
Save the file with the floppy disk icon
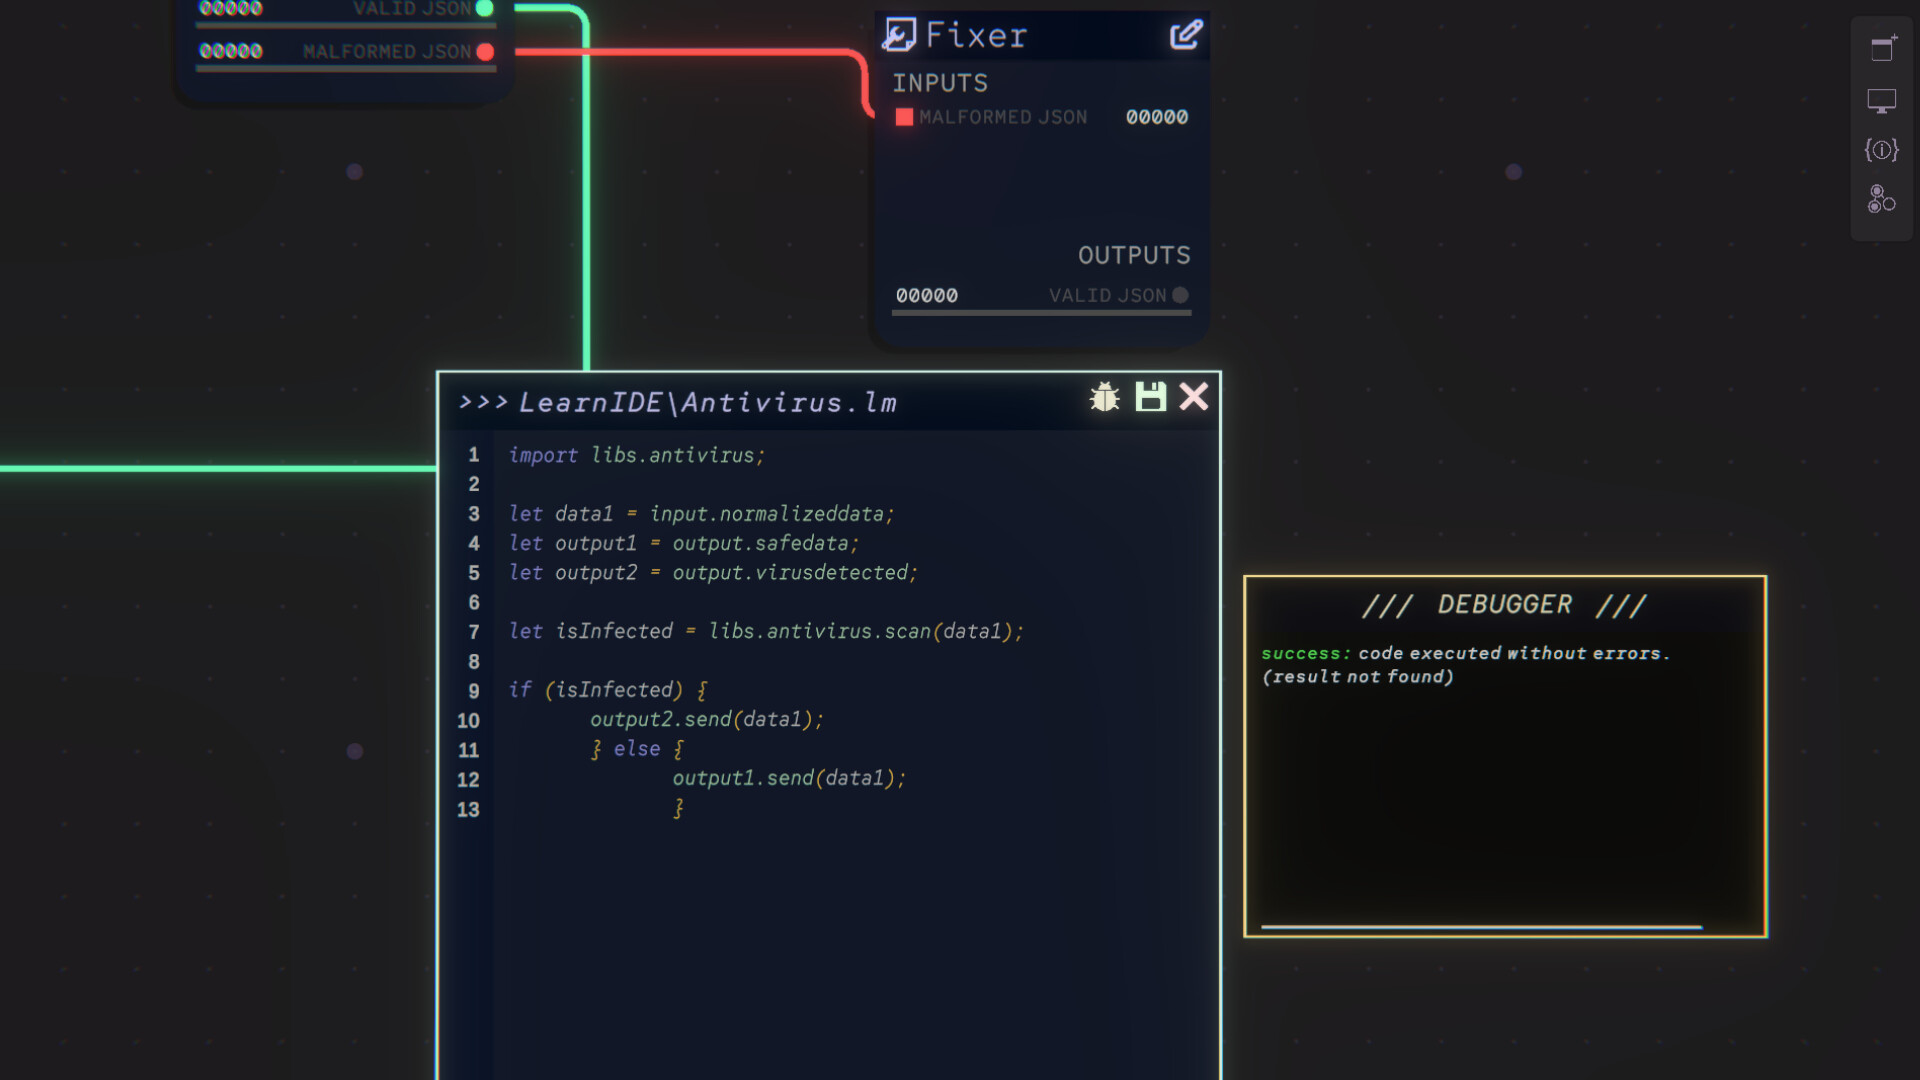1151,397
